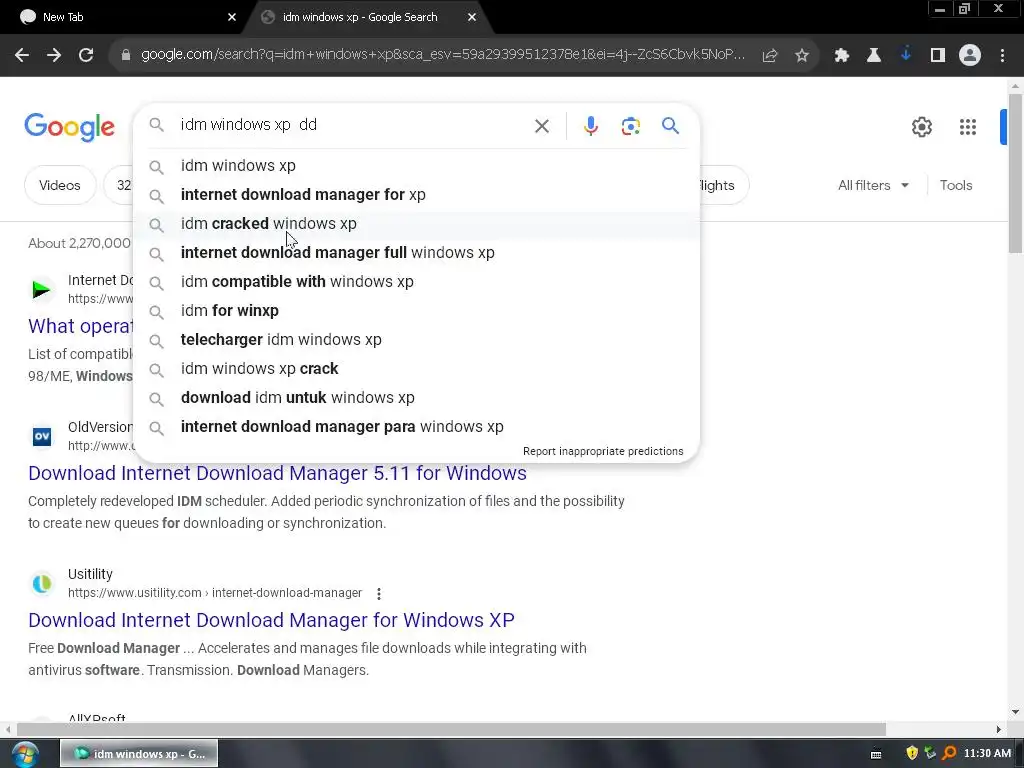Choose 'download idm untuk windows xp' suggestion

[x=417, y=398]
